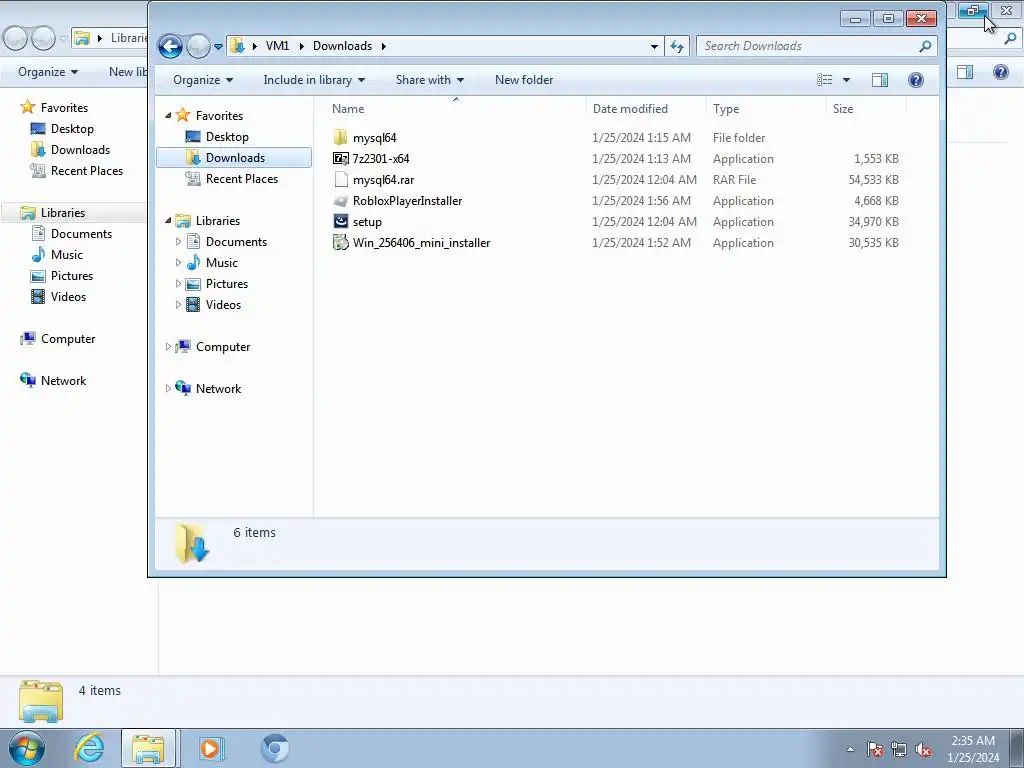Click VM1 in the address bar breadcrumb
Viewport: 1024px width, 768px height.
tap(277, 46)
